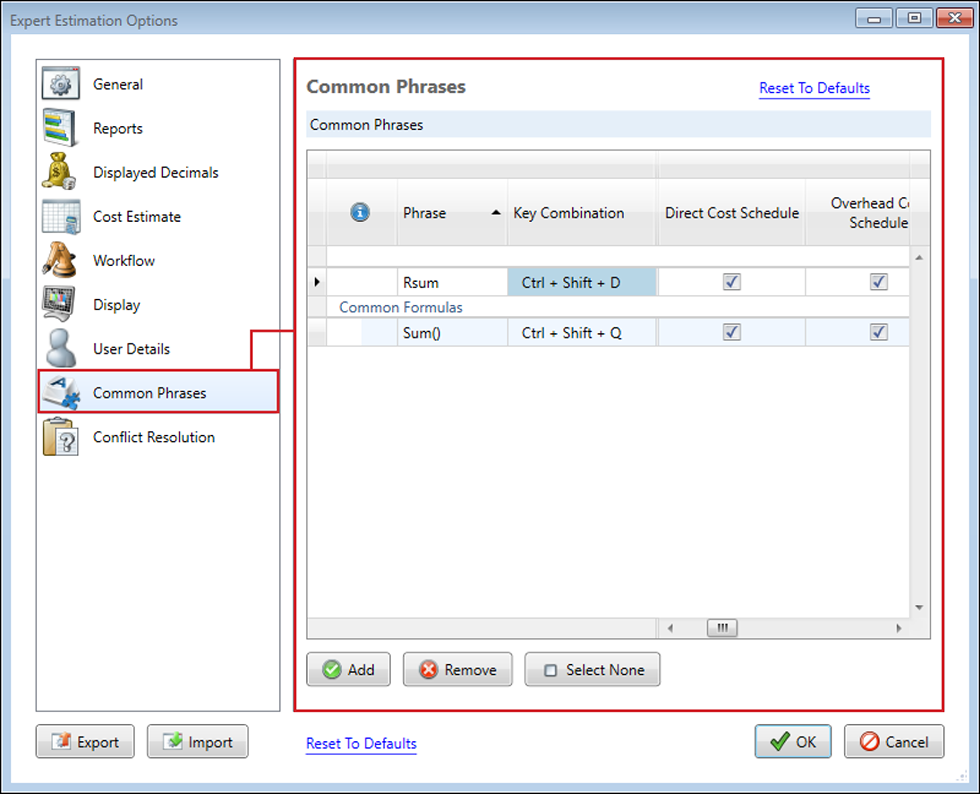
Task: Open the General settings gear icon
Action: pyautogui.click(x=60, y=84)
